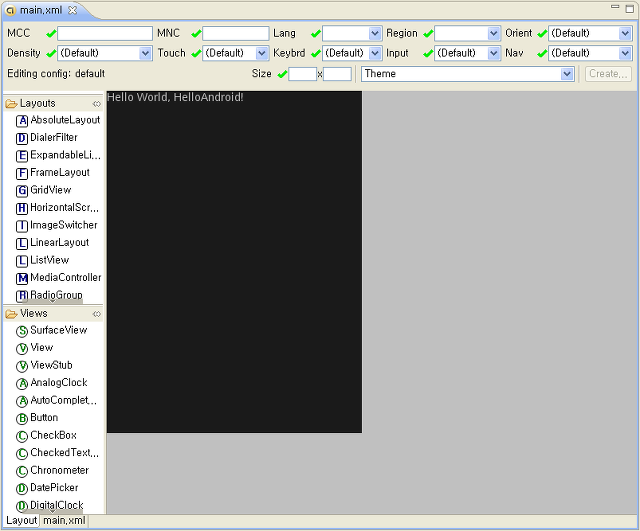Select the ListView icon
Screen dimensions: 640x531
pyautogui.click(x=22, y=261)
